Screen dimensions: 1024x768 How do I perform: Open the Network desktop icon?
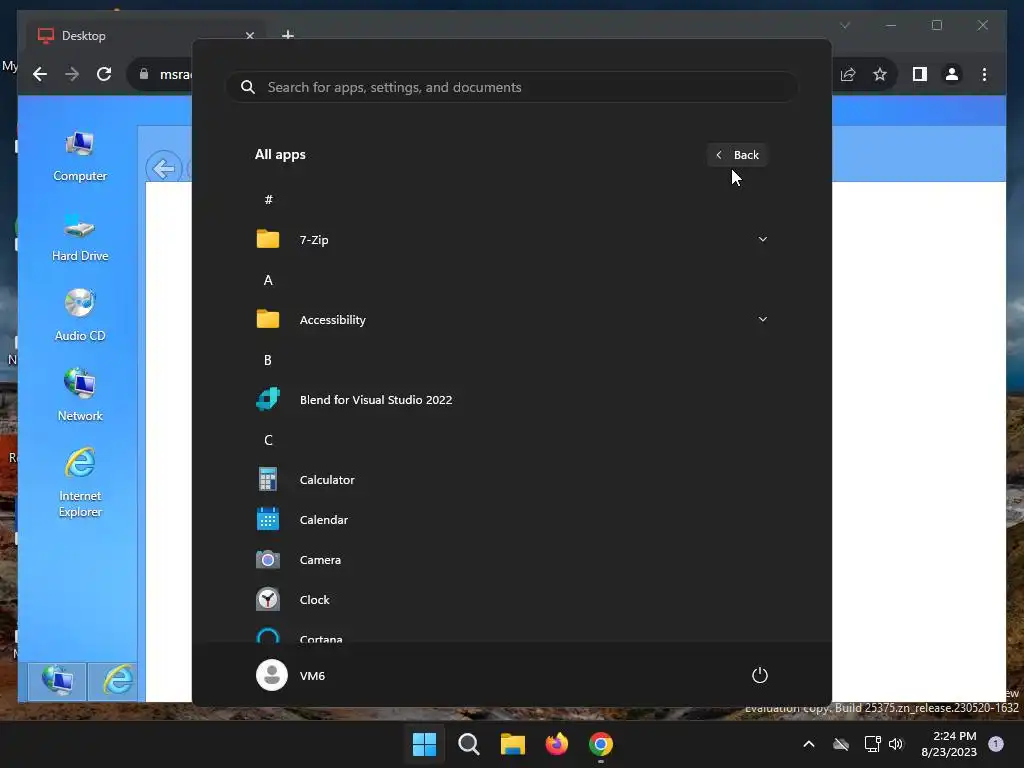pos(80,396)
